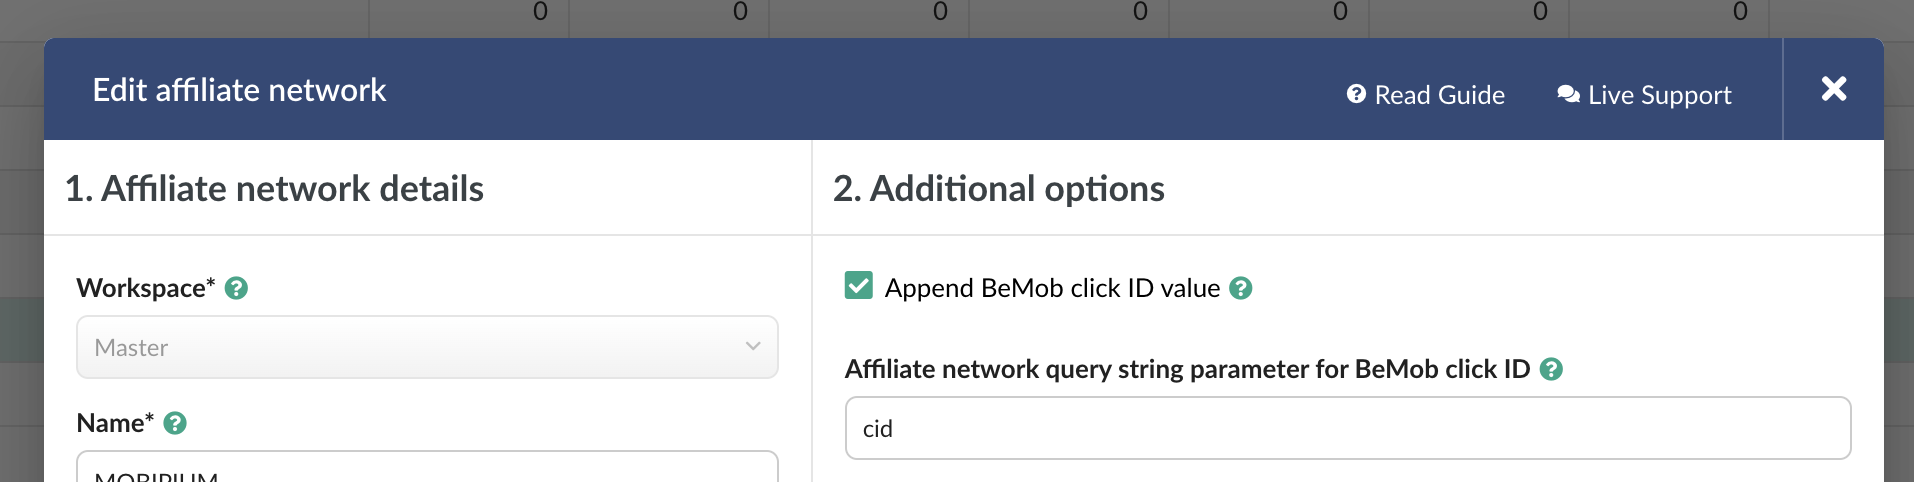
Task: Click the Append BeMob click ID value label text
Action: click(x=1052, y=288)
